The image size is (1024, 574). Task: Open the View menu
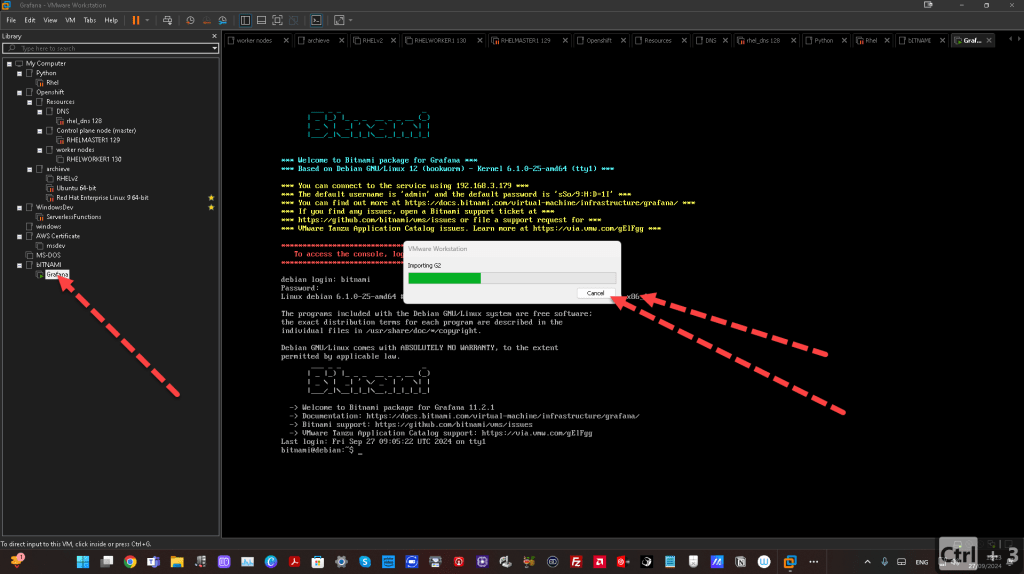pyautogui.click(x=50, y=20)
